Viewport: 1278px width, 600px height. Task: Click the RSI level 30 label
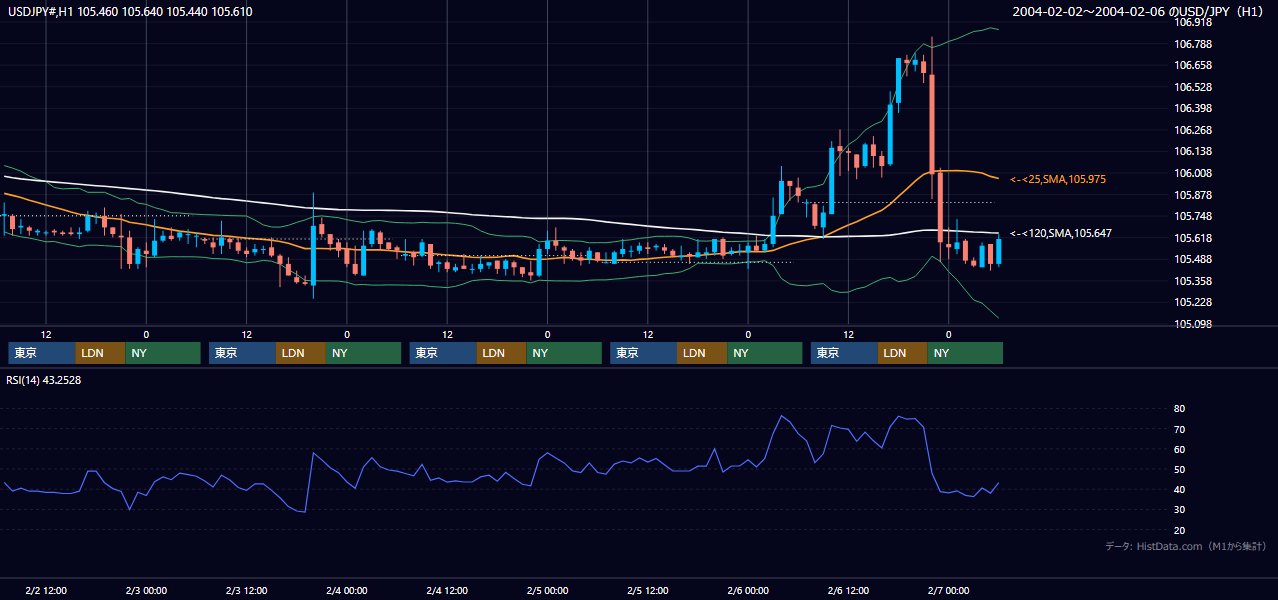pos(1179,509)
